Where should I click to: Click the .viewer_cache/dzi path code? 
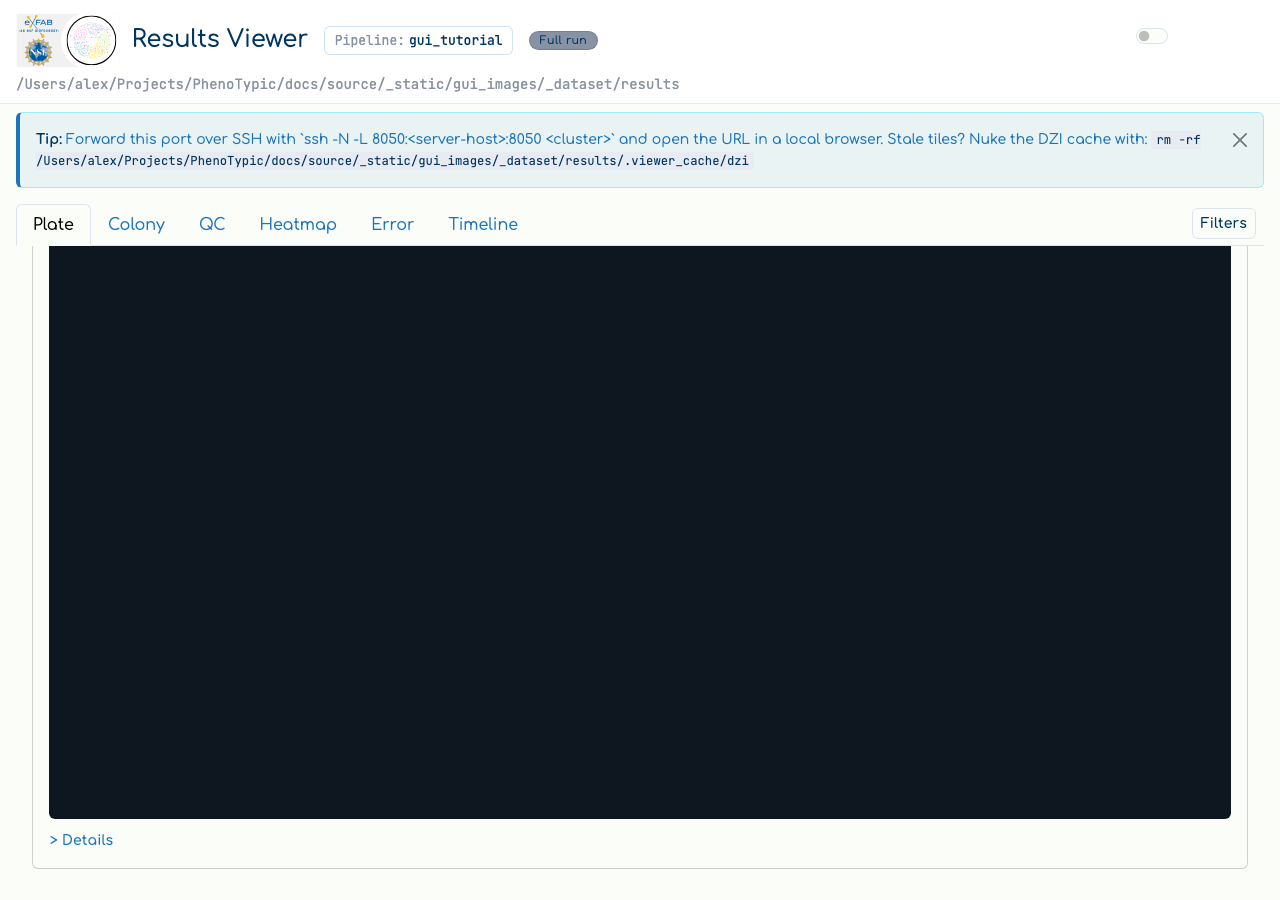pyautogui.click(x=393, y=160)
